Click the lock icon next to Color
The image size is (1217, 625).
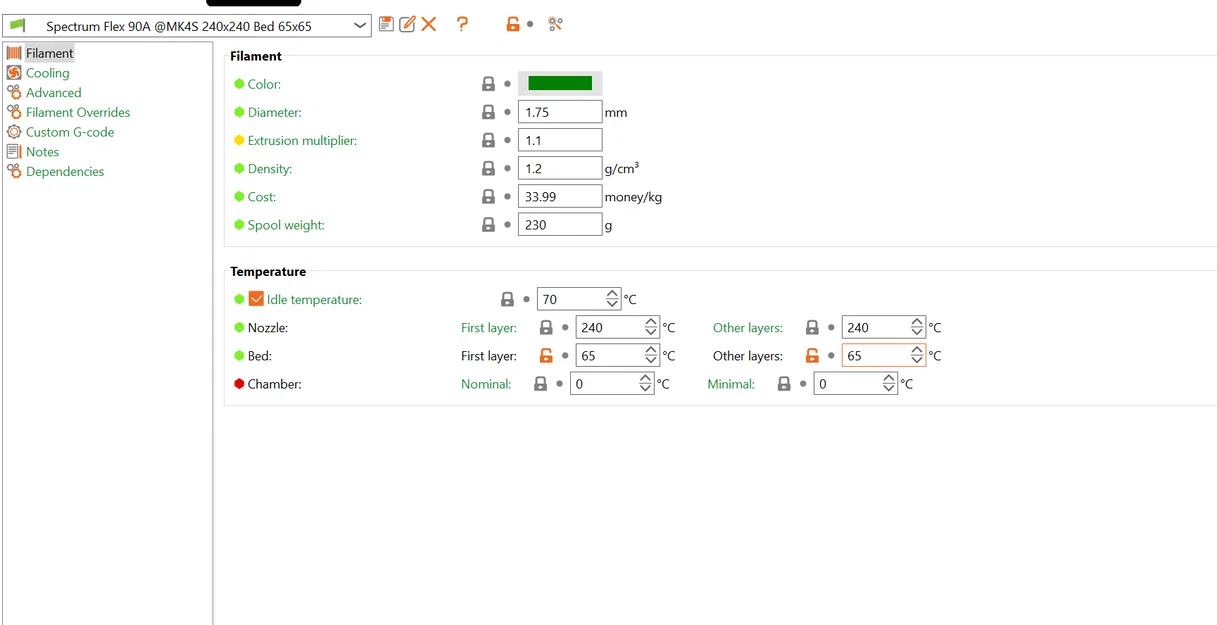click(x=489, y=84)
